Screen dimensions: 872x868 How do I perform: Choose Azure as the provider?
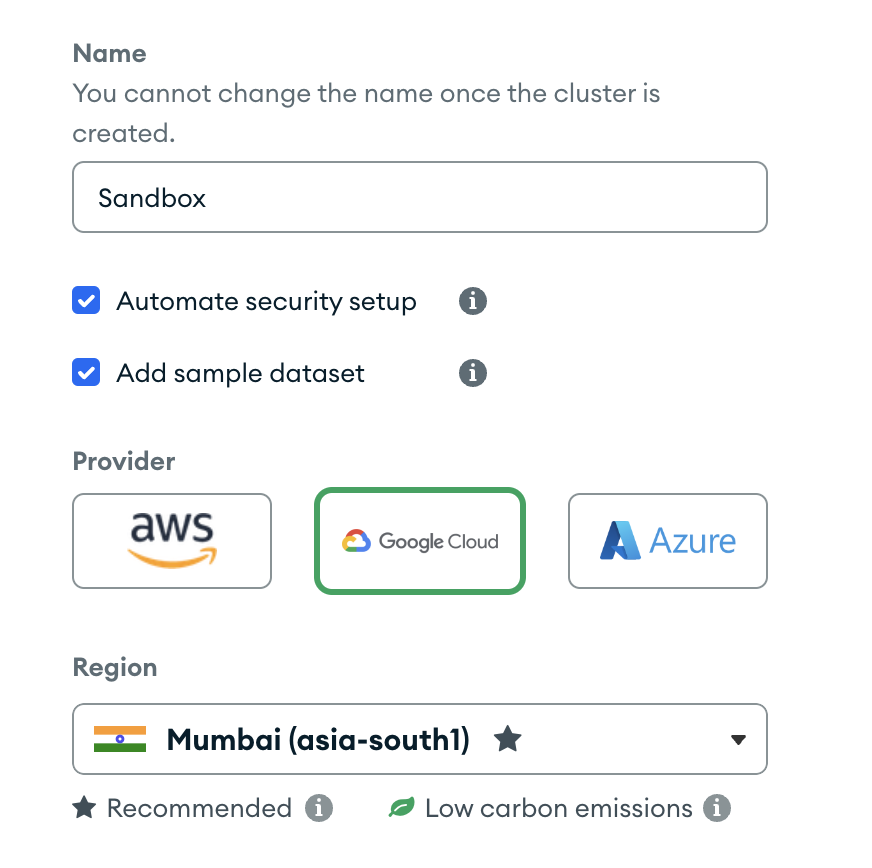pos(668,541)
